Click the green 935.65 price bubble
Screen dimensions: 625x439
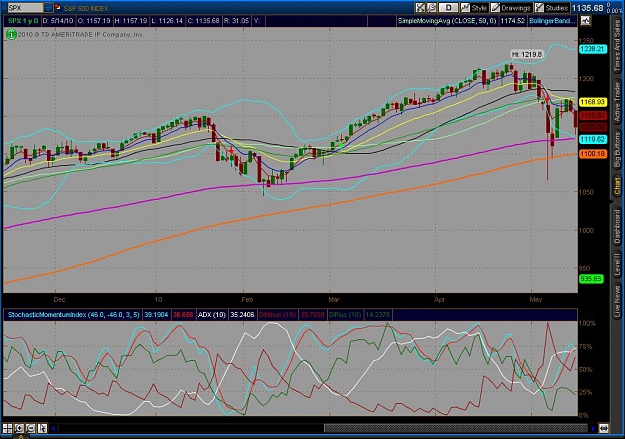(591, 279)
